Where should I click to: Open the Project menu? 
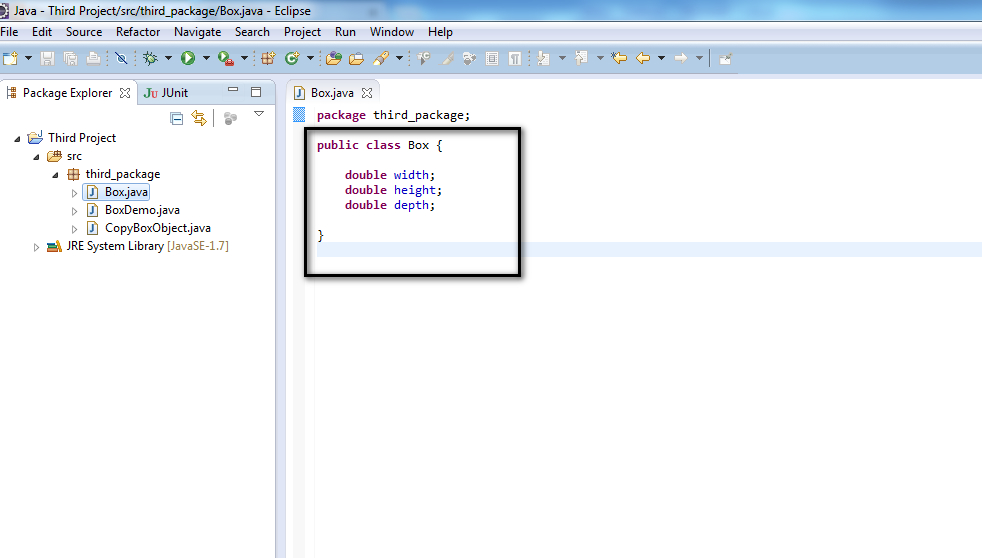point(302,32)
